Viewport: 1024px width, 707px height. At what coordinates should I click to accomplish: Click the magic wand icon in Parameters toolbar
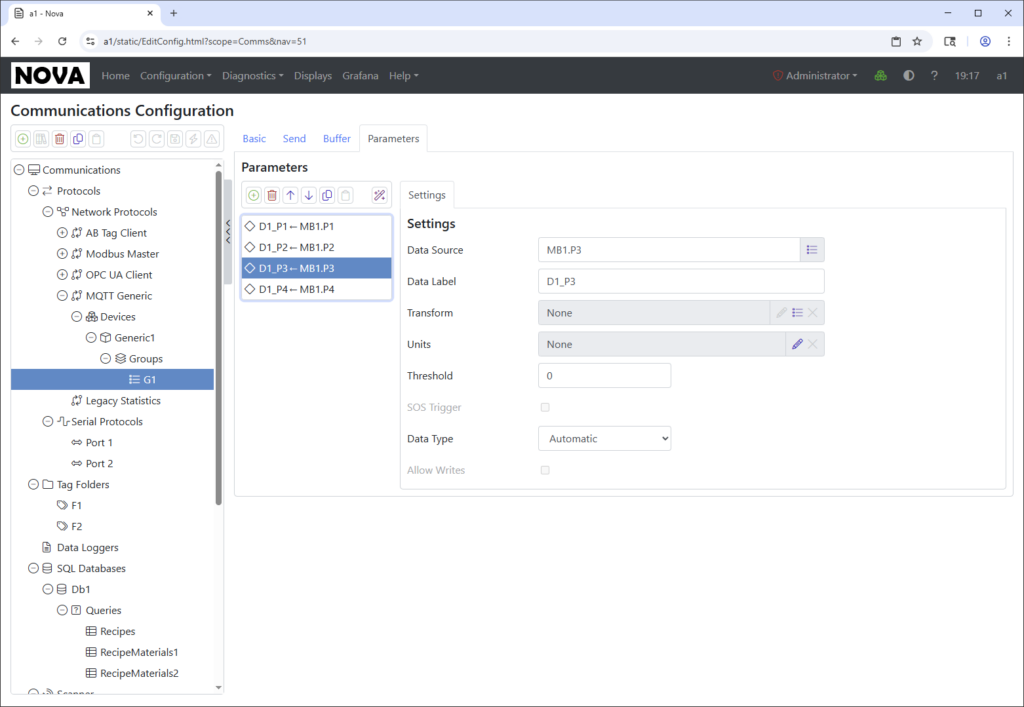pos(379,195)
